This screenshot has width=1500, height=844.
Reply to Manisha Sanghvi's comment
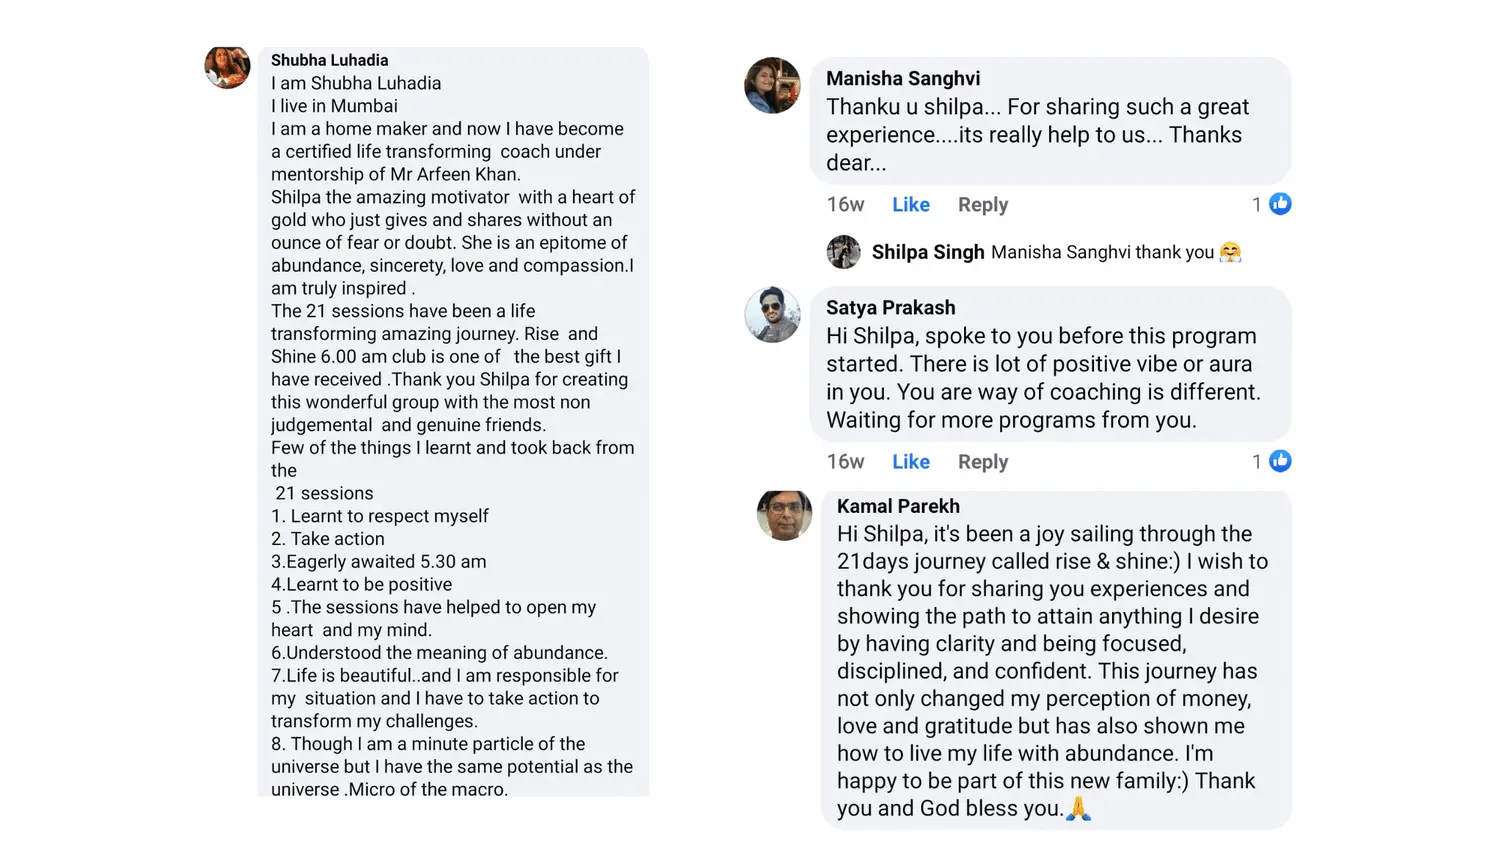[x=983, y=205]
